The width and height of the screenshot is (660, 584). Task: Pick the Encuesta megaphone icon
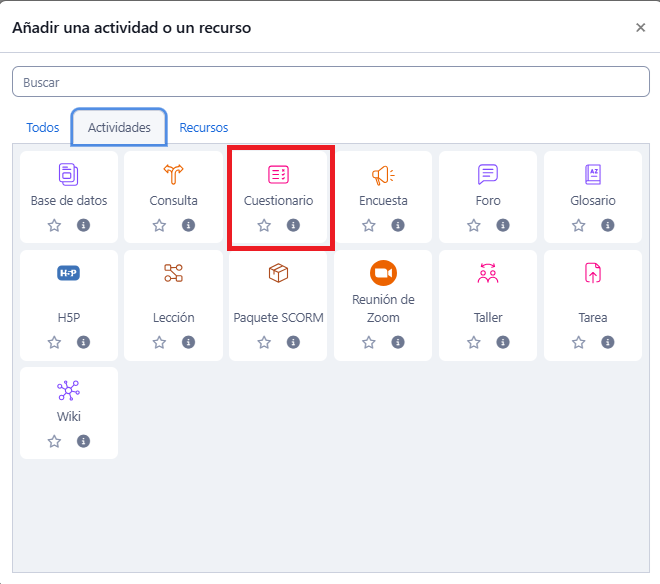[x=383, y=175]
